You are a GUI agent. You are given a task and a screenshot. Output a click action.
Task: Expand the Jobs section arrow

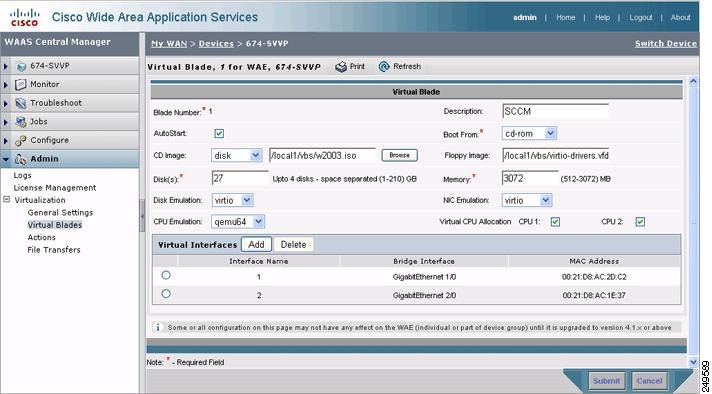coord(6,122)
